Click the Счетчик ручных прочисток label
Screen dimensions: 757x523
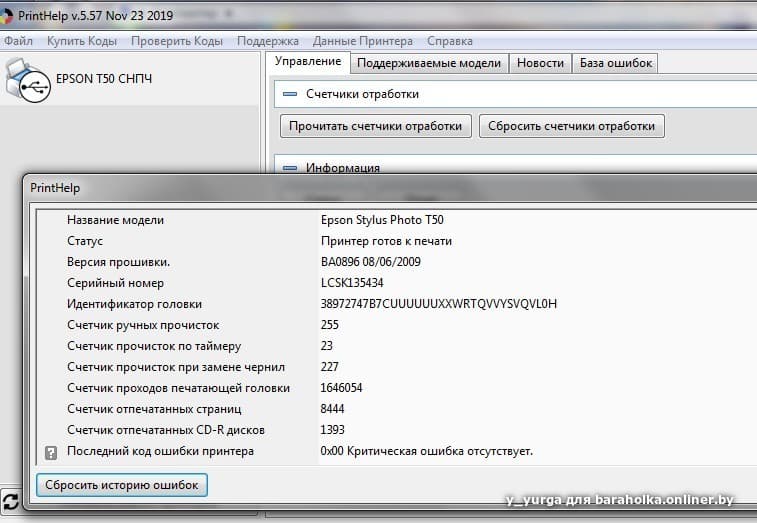[x=143, y=325]
